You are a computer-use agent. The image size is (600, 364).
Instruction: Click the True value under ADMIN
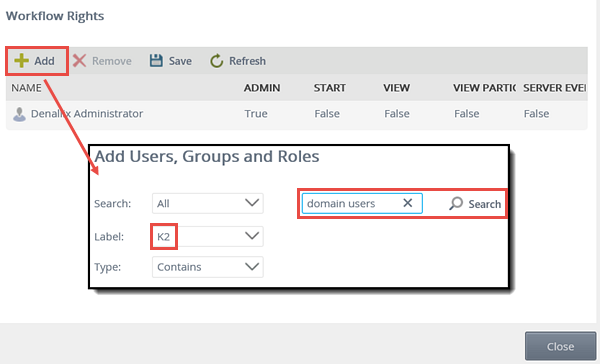pyautogui.click(x=256, y=114)
